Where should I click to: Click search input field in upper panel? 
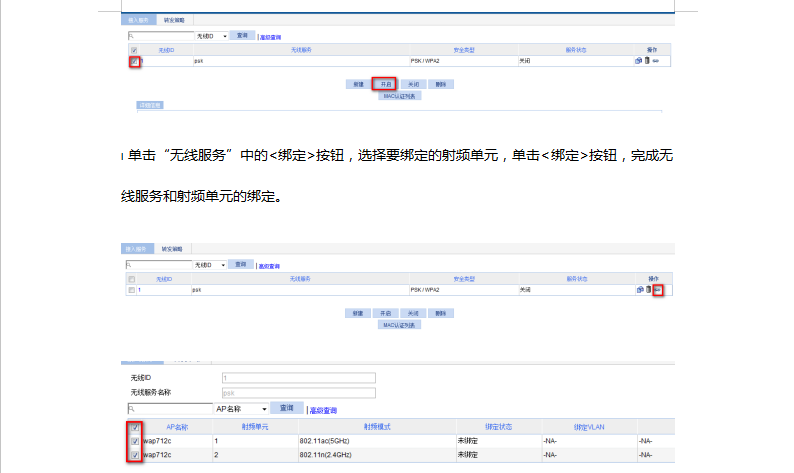coord(161,36)
